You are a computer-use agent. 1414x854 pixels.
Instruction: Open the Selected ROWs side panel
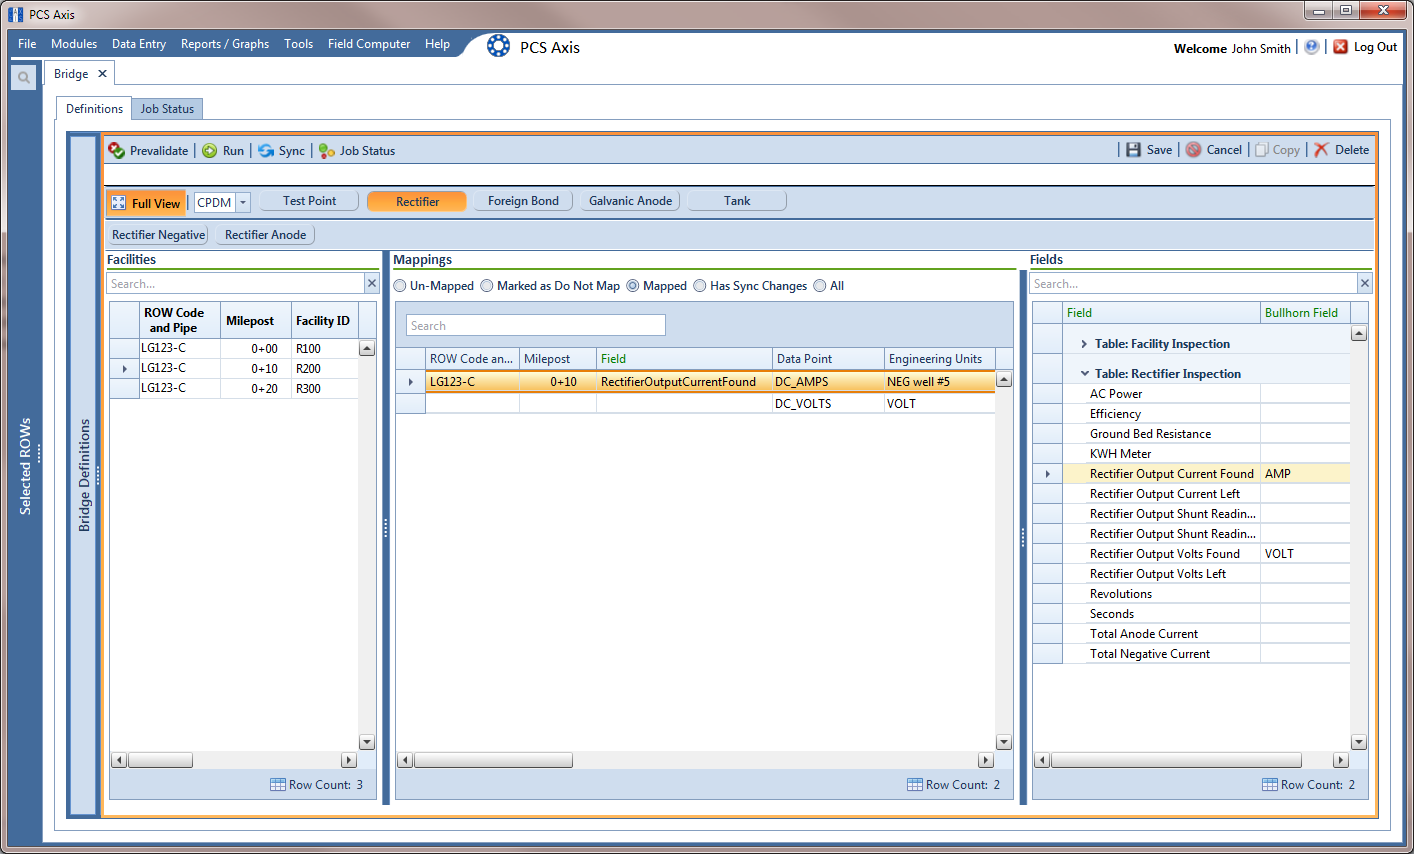pos(25,466)
